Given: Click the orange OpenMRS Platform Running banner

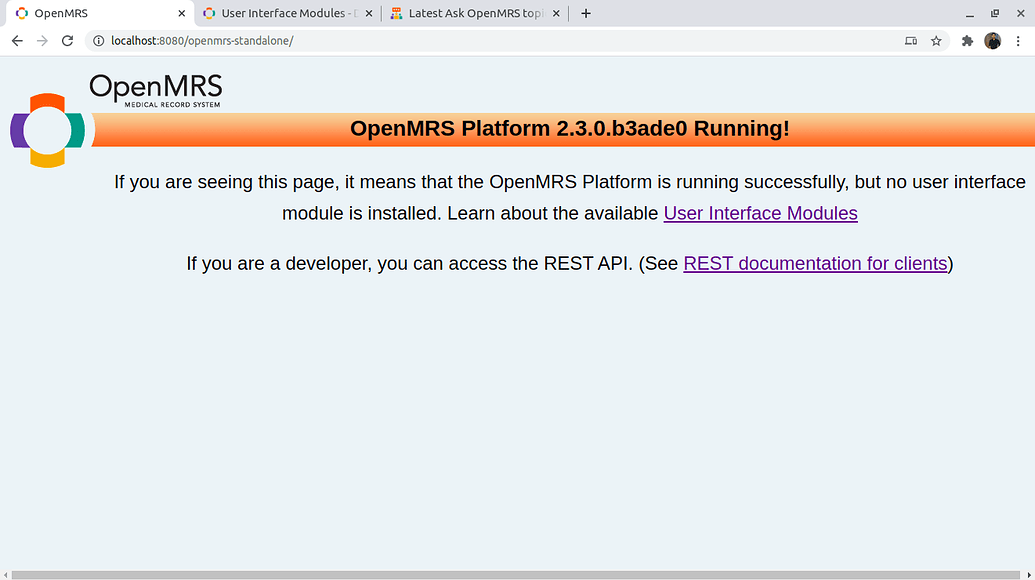Looking at the screenshot, I should [x=569, y=129].
